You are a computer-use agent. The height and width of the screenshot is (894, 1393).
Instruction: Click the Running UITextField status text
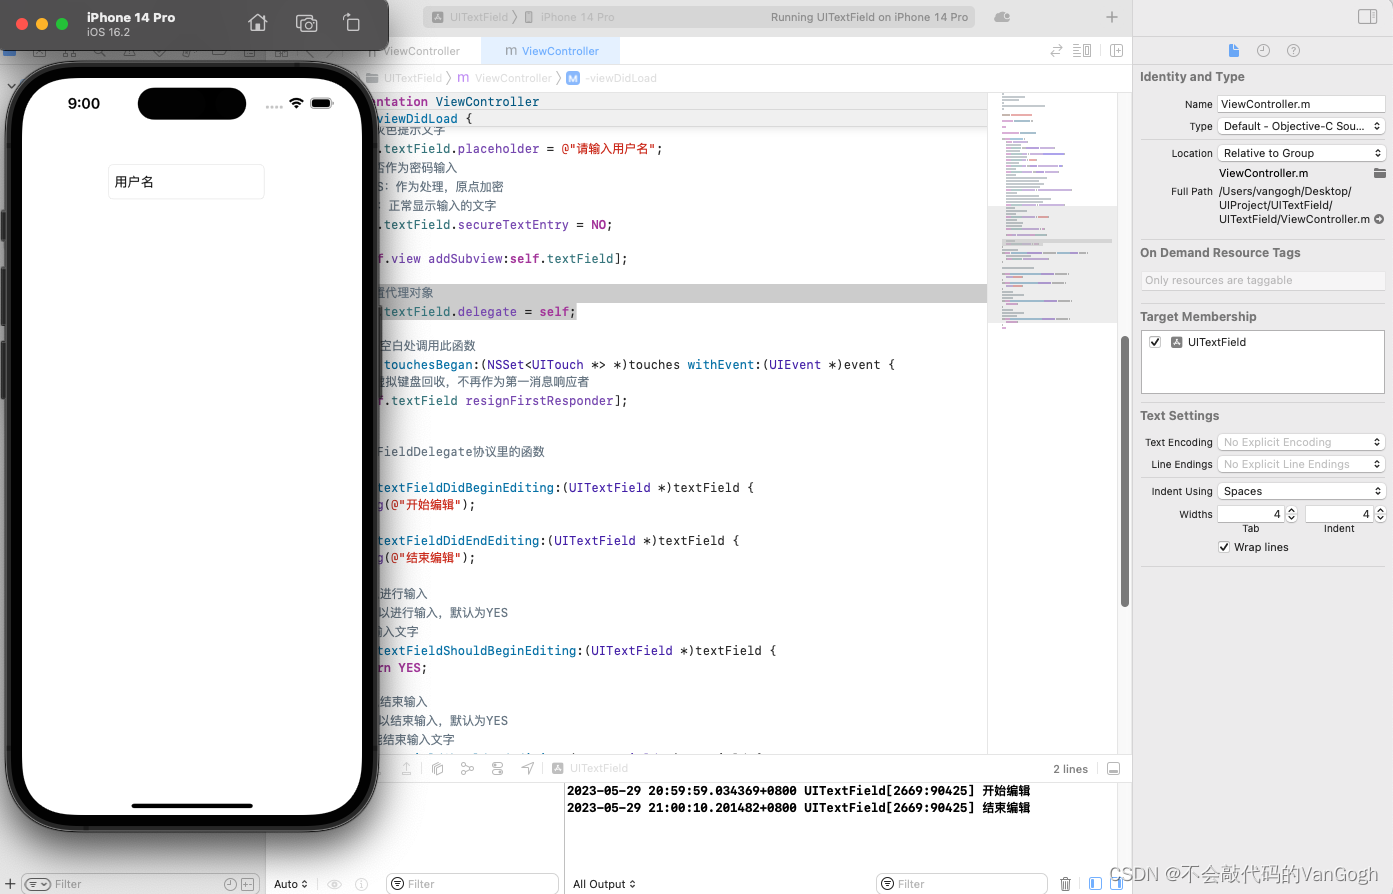(x=869, y=17)
